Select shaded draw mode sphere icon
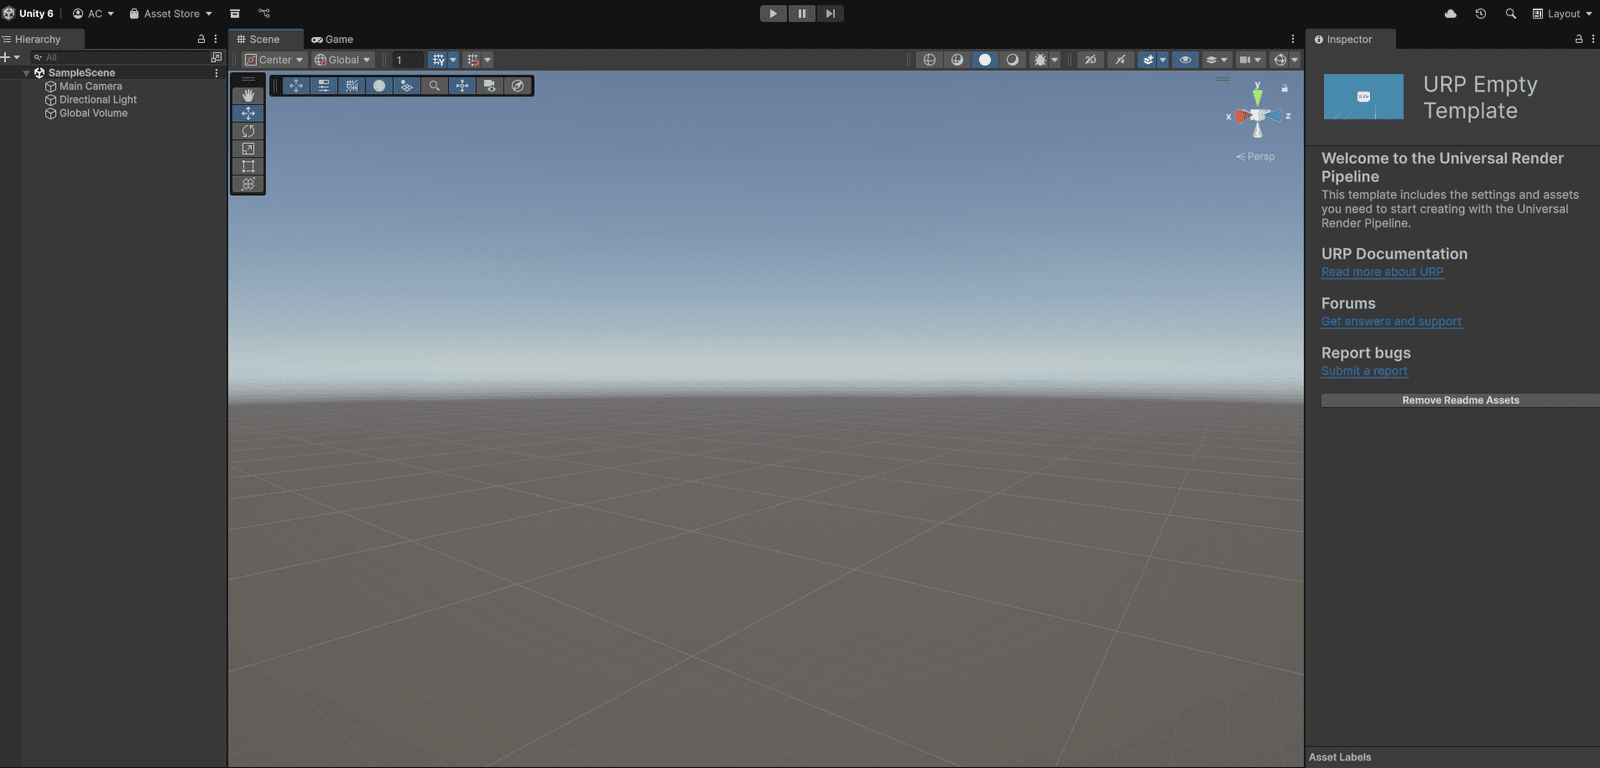This screenshot has height=768, width=1600. pyautogui.click(x=985, y=60)
